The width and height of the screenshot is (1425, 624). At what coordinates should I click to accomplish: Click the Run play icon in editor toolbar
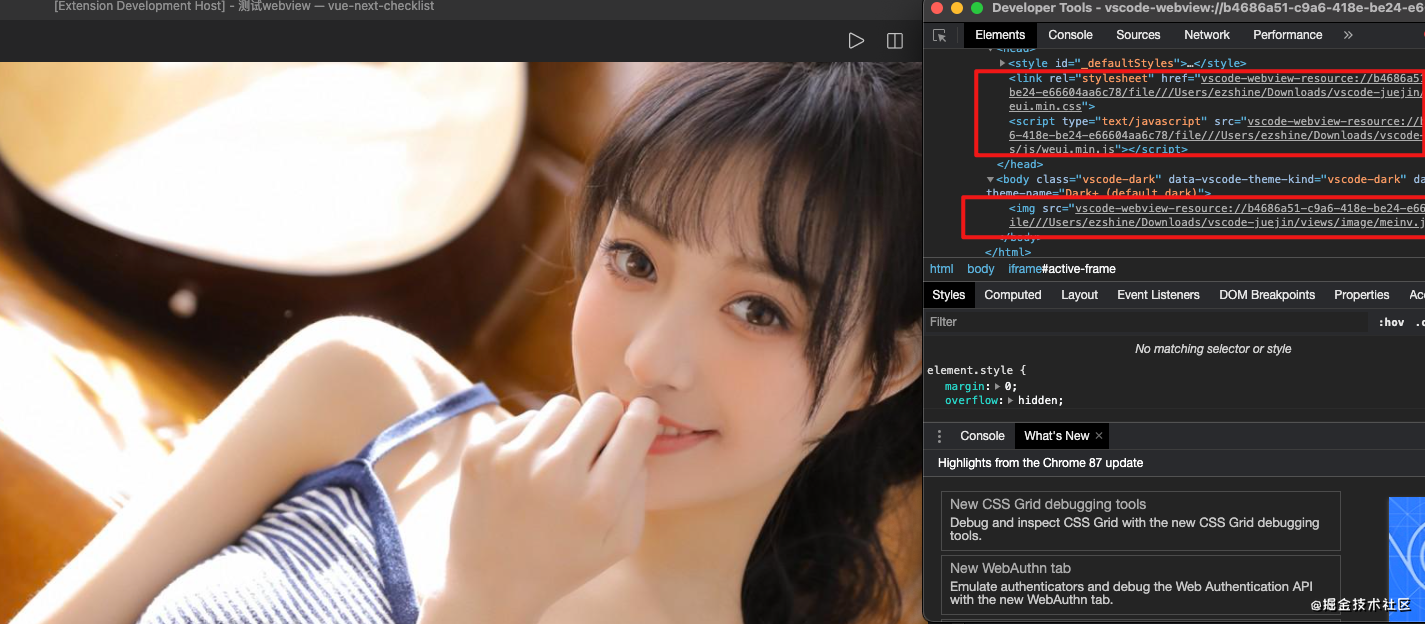point(856,41)
